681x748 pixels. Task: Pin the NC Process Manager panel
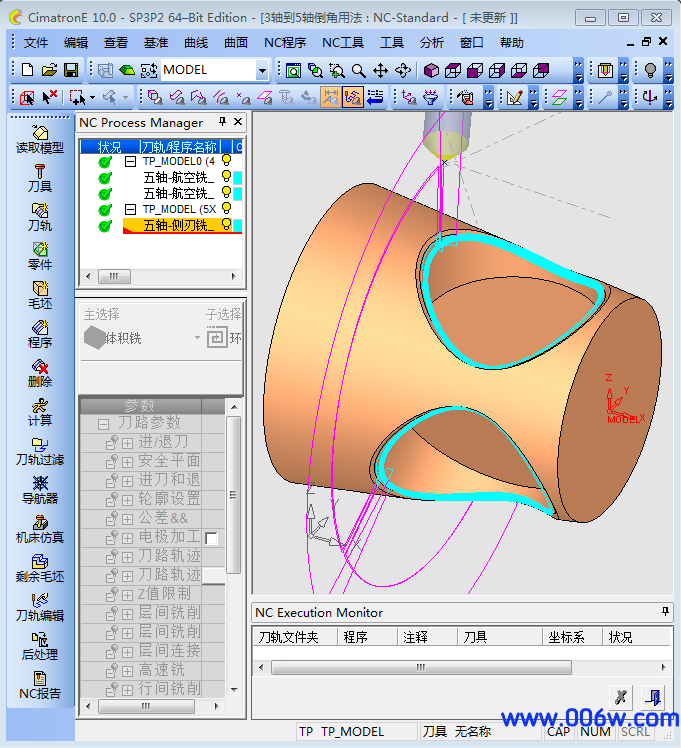coord(222,122)
